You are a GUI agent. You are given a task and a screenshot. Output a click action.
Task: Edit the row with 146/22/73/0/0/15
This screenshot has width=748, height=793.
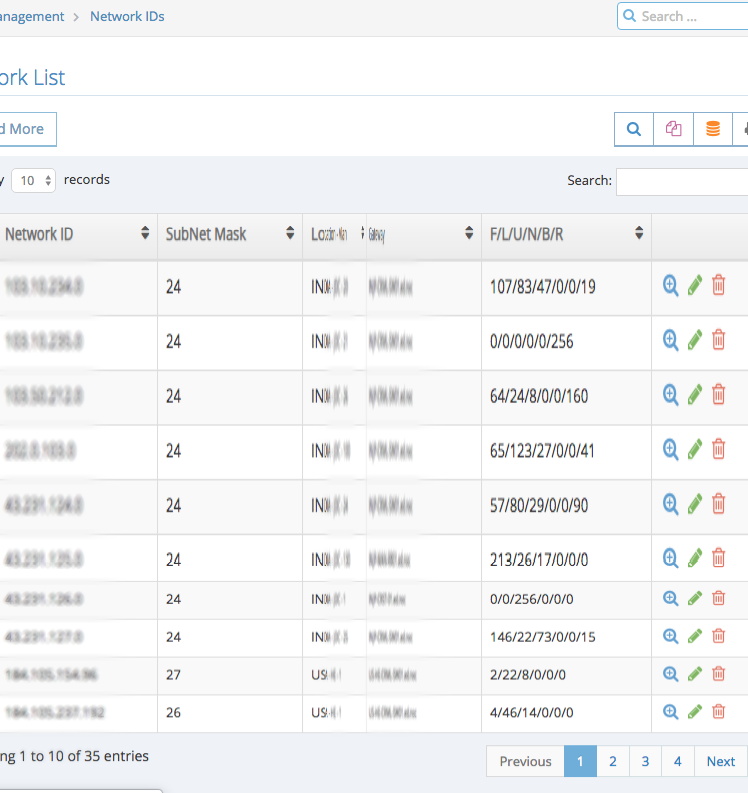pyautogui.click(x=695, y=636)
